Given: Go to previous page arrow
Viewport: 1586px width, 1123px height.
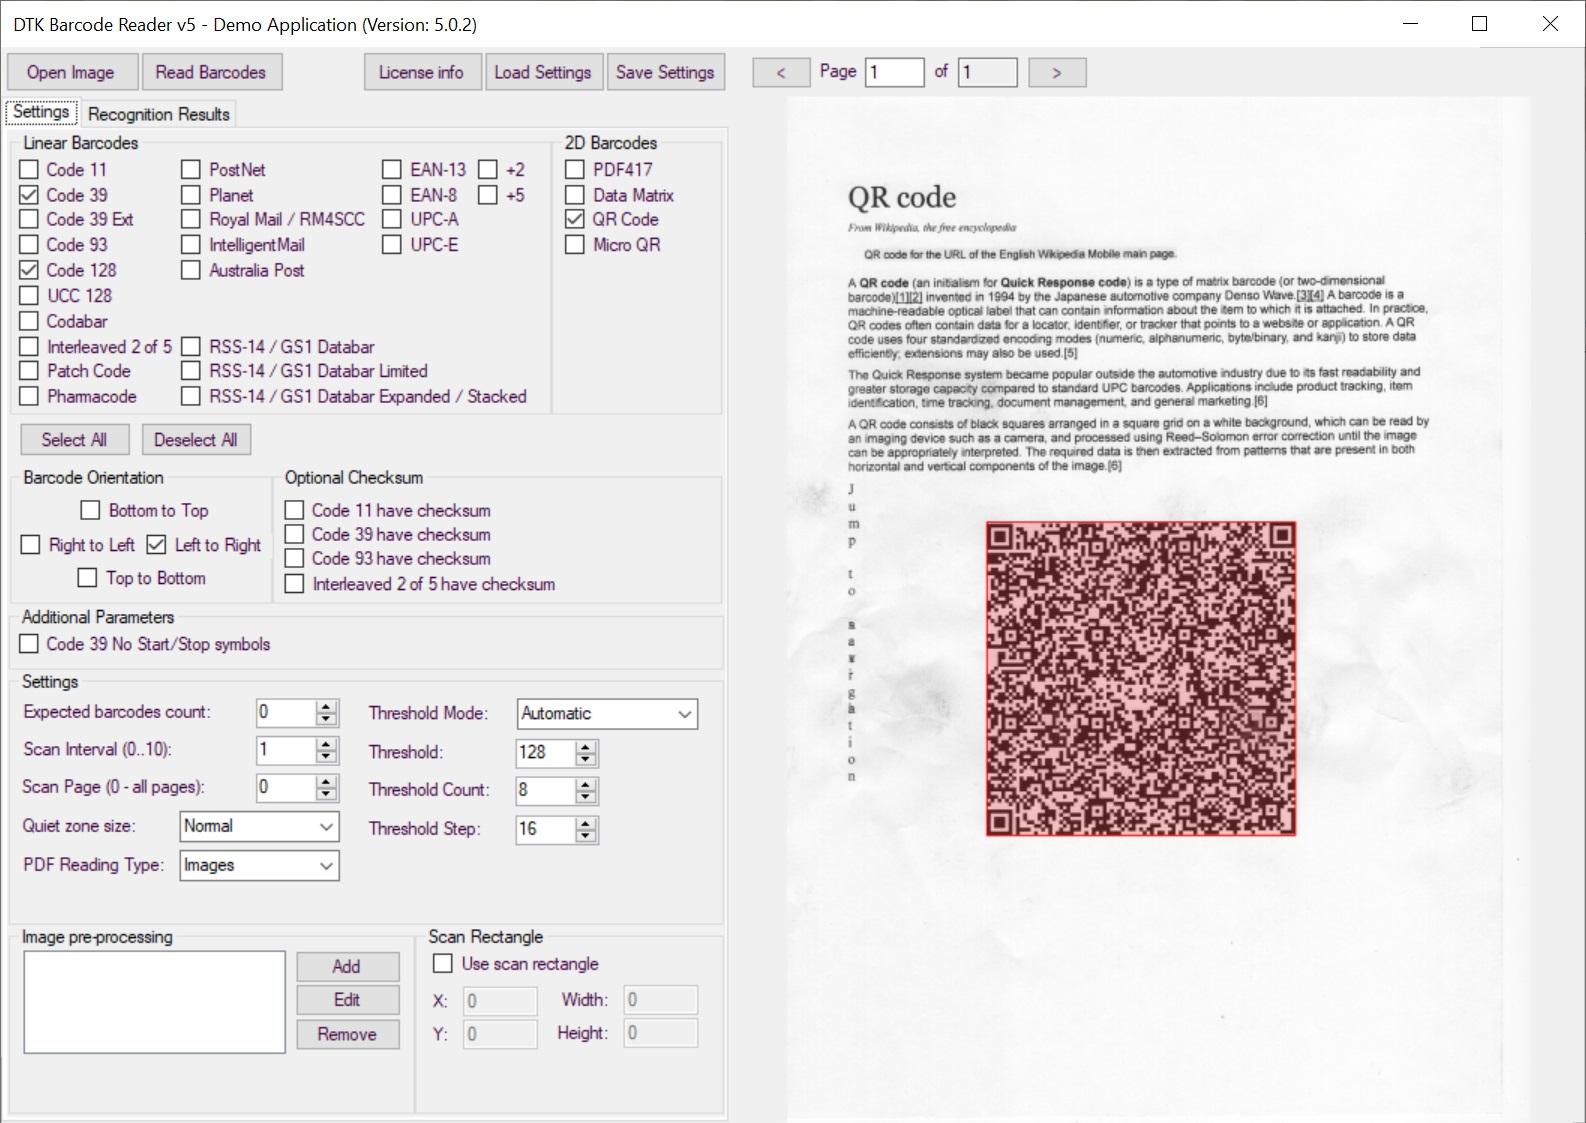Looking at the screenshot, I should (x=781, y=72).
